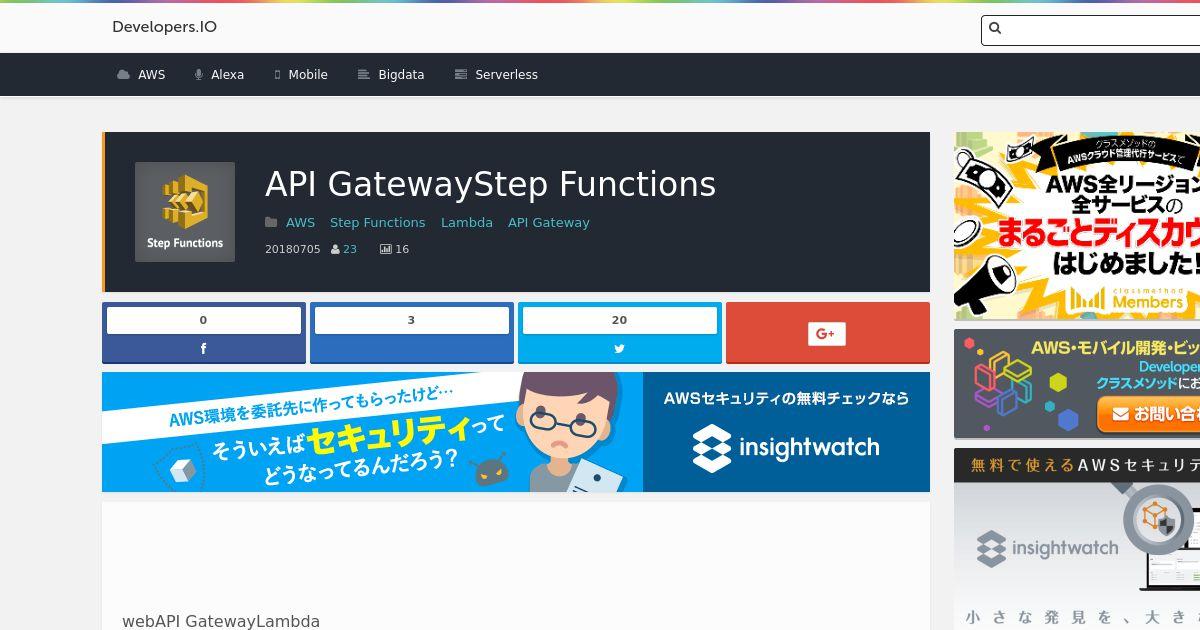Click the Twitter count box showing 20

click(x=620, y=320)
